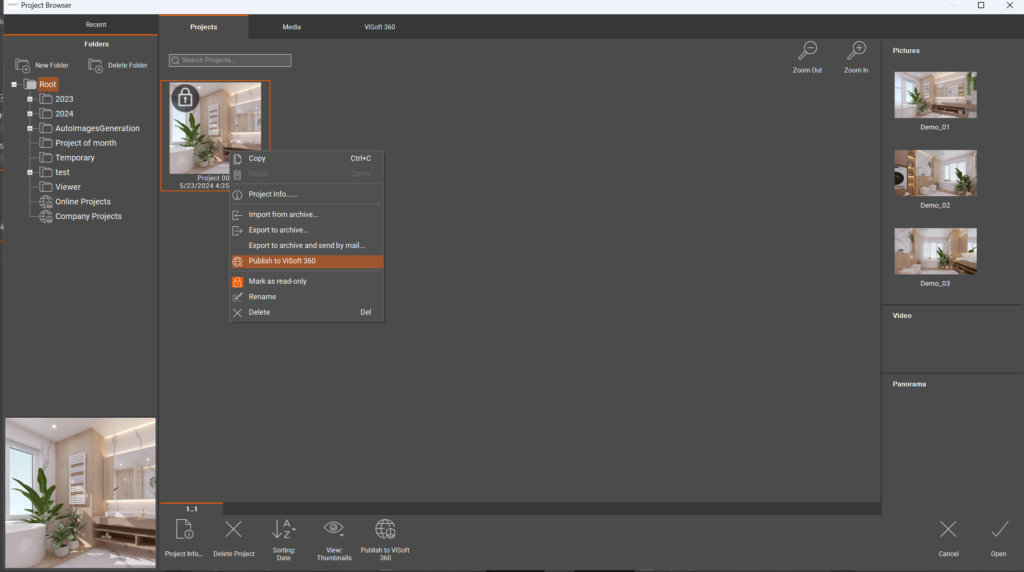
Task: Expand the AutoImagesGeneration folder node
Action: click(29, 129)
